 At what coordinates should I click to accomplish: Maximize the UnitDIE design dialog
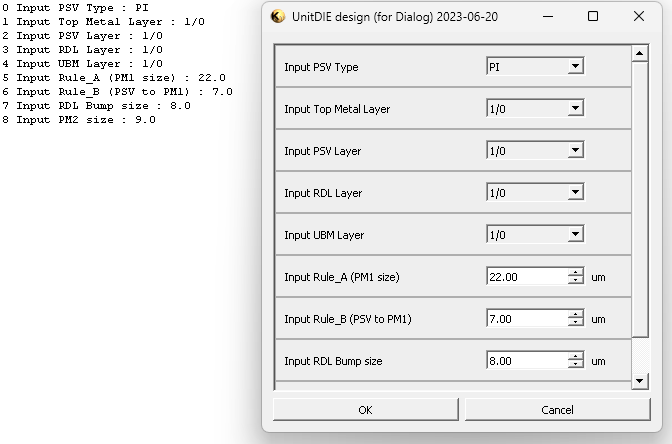(x=593, y=17)
